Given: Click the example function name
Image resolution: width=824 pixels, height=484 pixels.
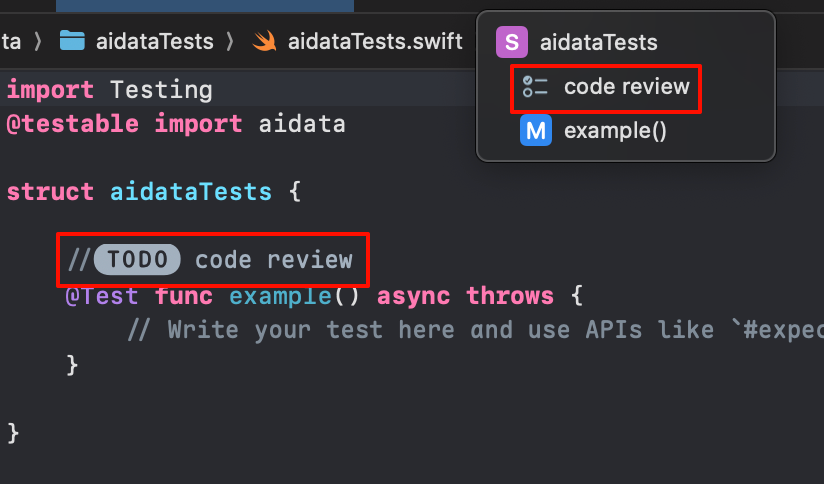Looking at the screenshot, I should [x=280, y=296].
